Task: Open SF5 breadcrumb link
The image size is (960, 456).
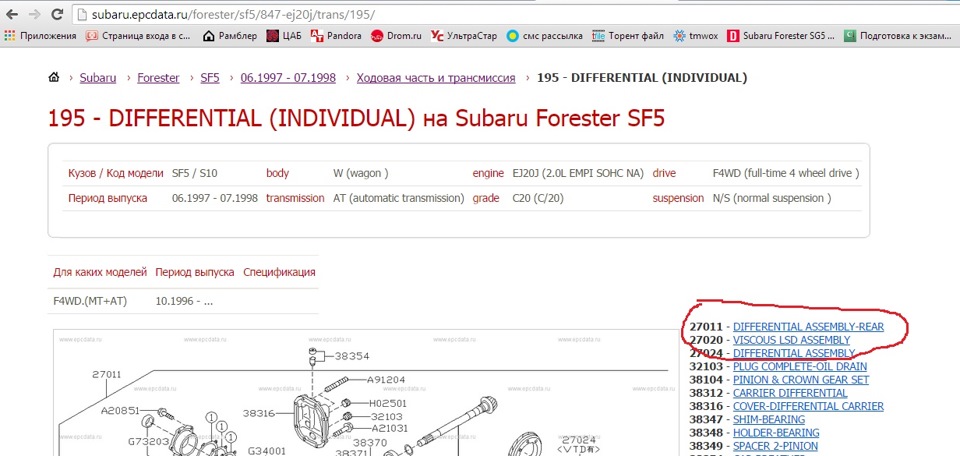Action: pyautogui.click(x=210, y=78)
